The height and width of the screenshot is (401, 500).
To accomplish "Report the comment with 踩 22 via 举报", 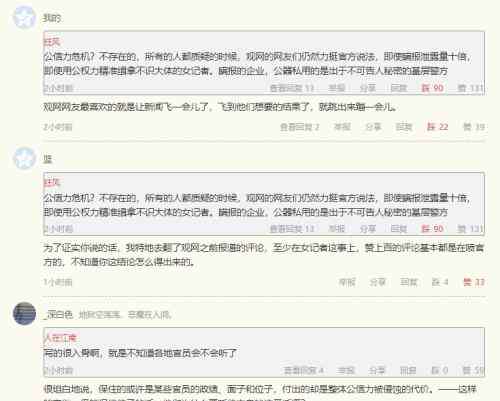I will [342, 127].
